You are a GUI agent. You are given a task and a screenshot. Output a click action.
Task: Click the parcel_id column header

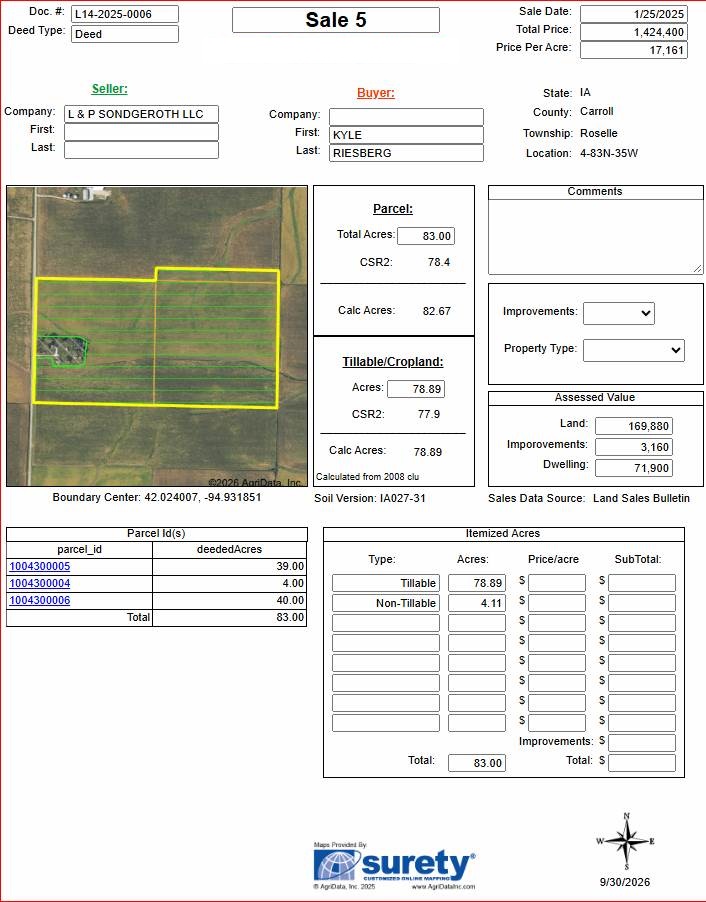pos(79,549)
